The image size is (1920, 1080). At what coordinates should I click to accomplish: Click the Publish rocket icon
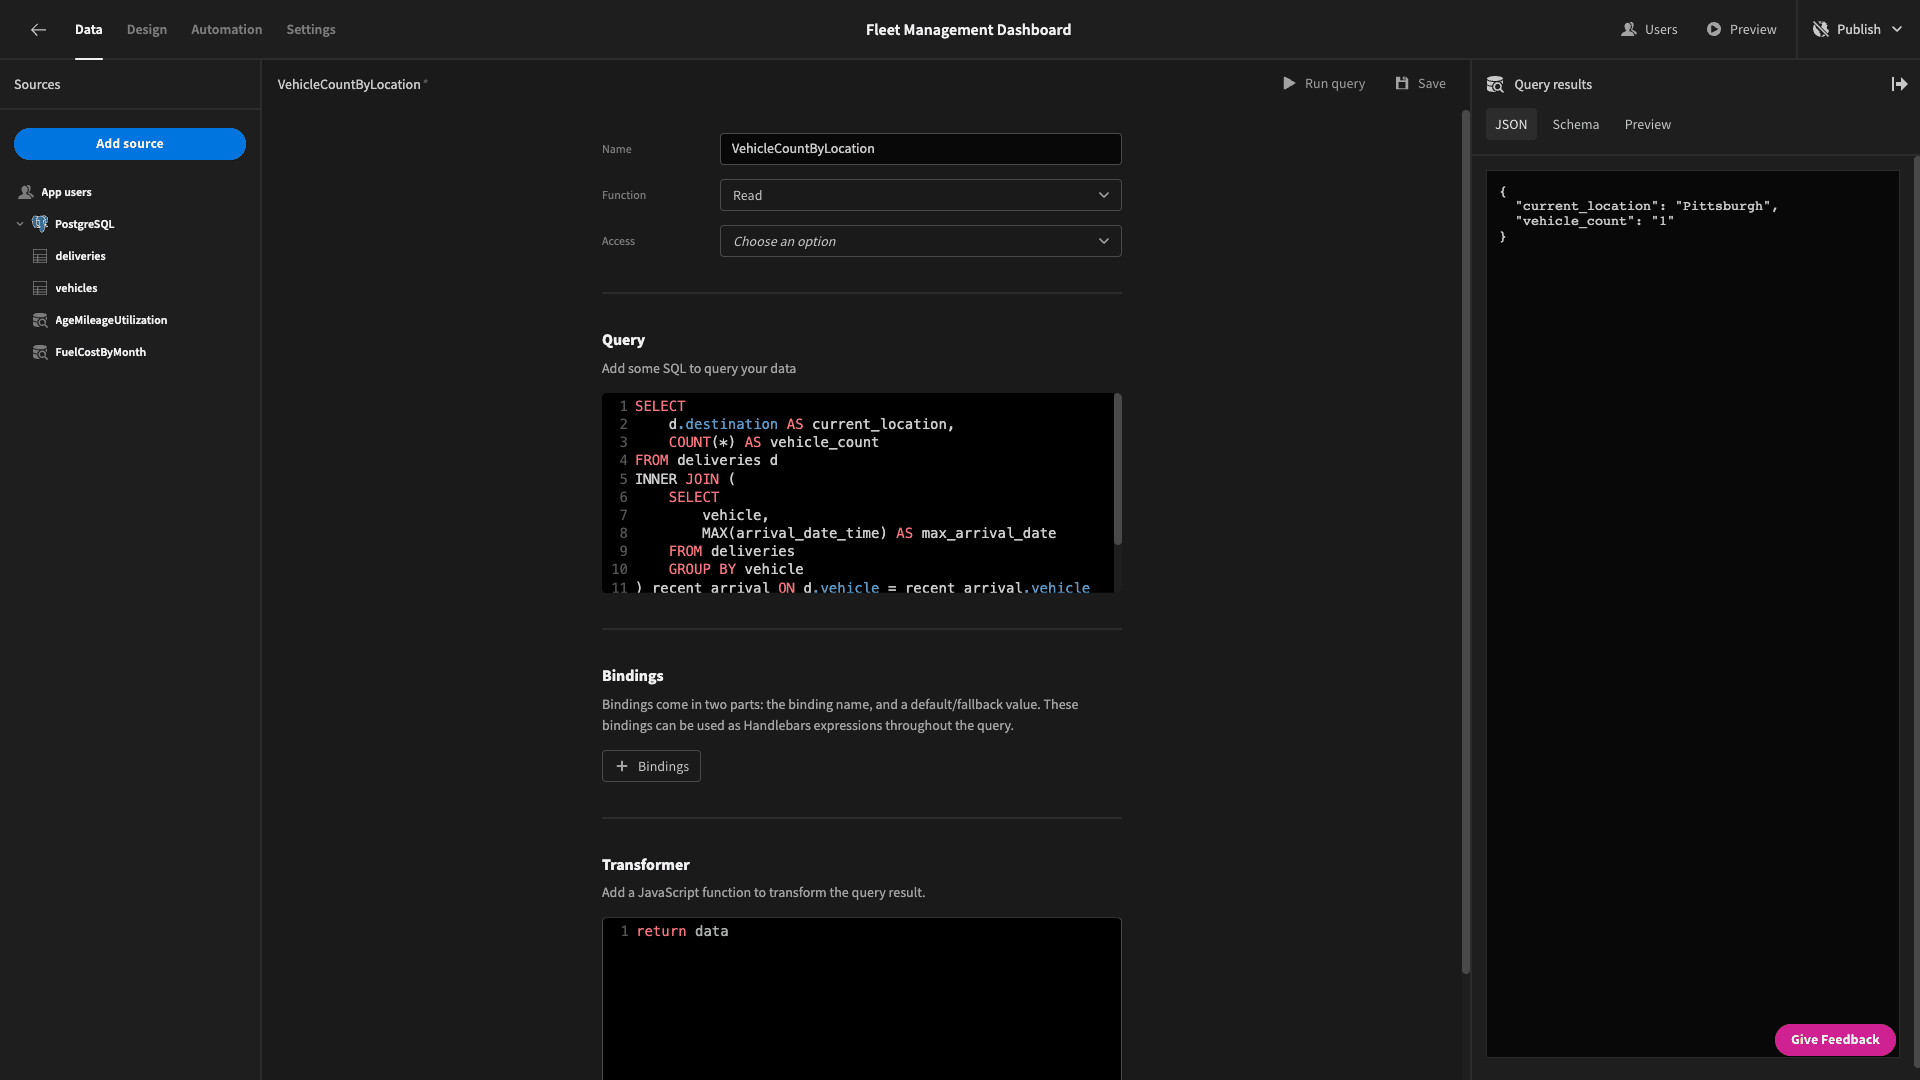[x=1821, y=30]
